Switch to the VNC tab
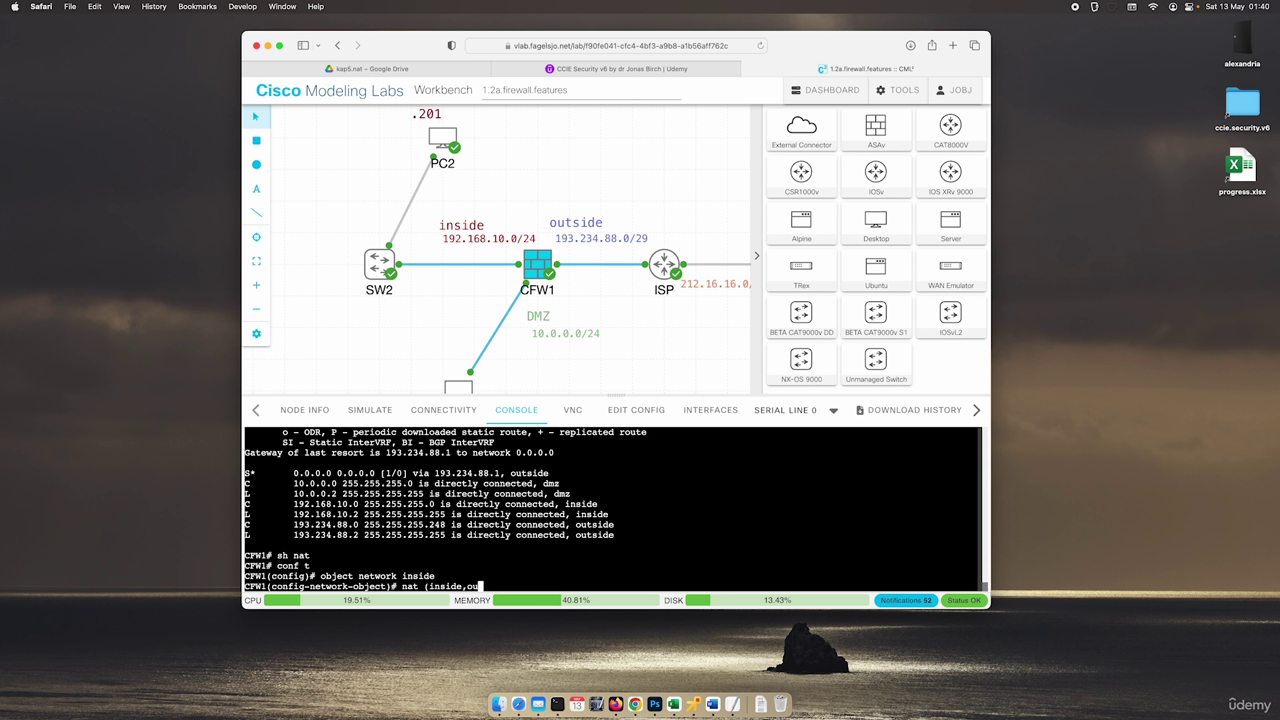The image size is (1280, 720). [573, 410]
